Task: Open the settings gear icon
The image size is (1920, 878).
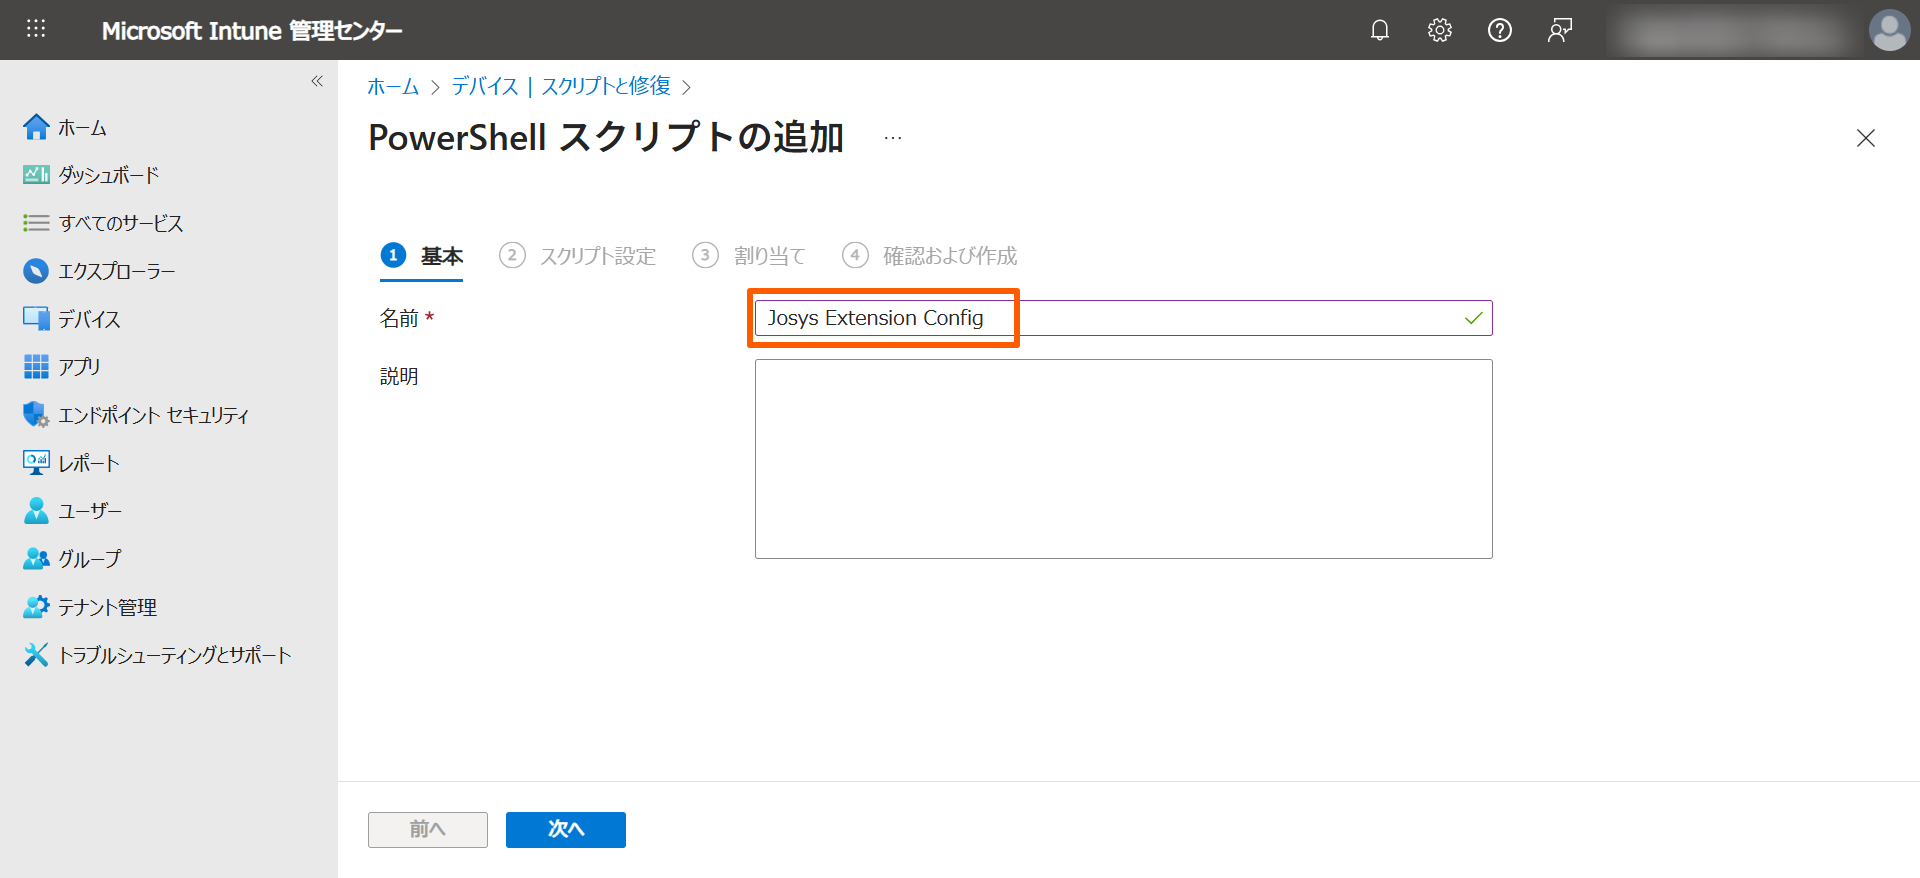Action: pyautogui.click(x=1439, y=30)
